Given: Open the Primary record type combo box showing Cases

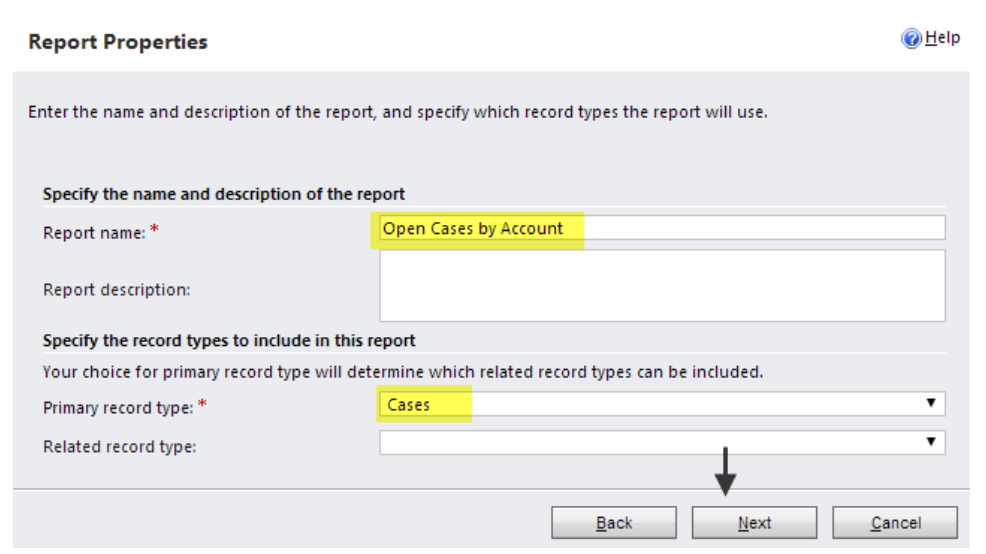Looking at the screenshot, I should click(662, 404).
